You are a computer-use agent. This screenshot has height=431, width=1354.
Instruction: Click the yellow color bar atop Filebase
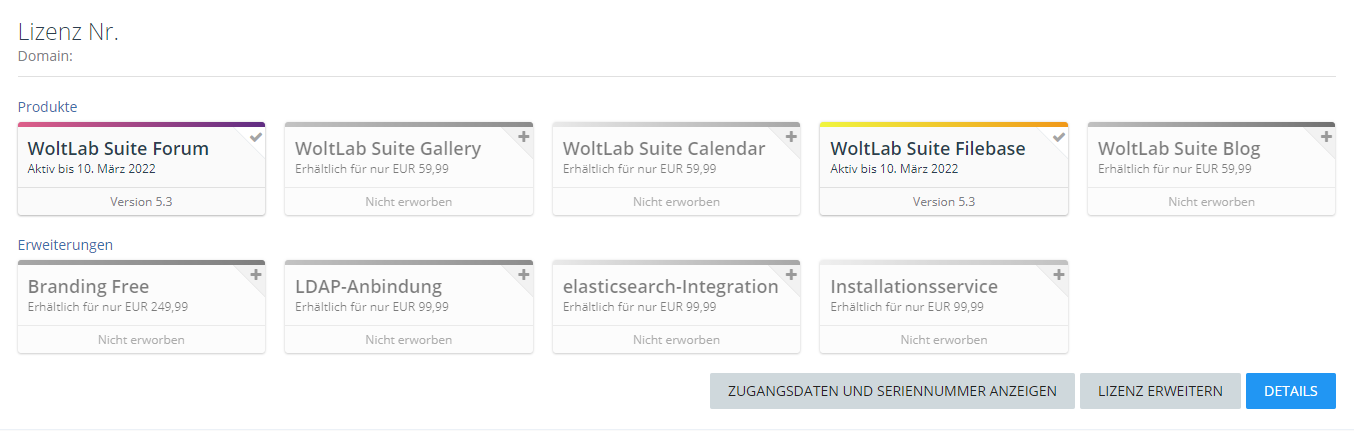click(943, 125)
